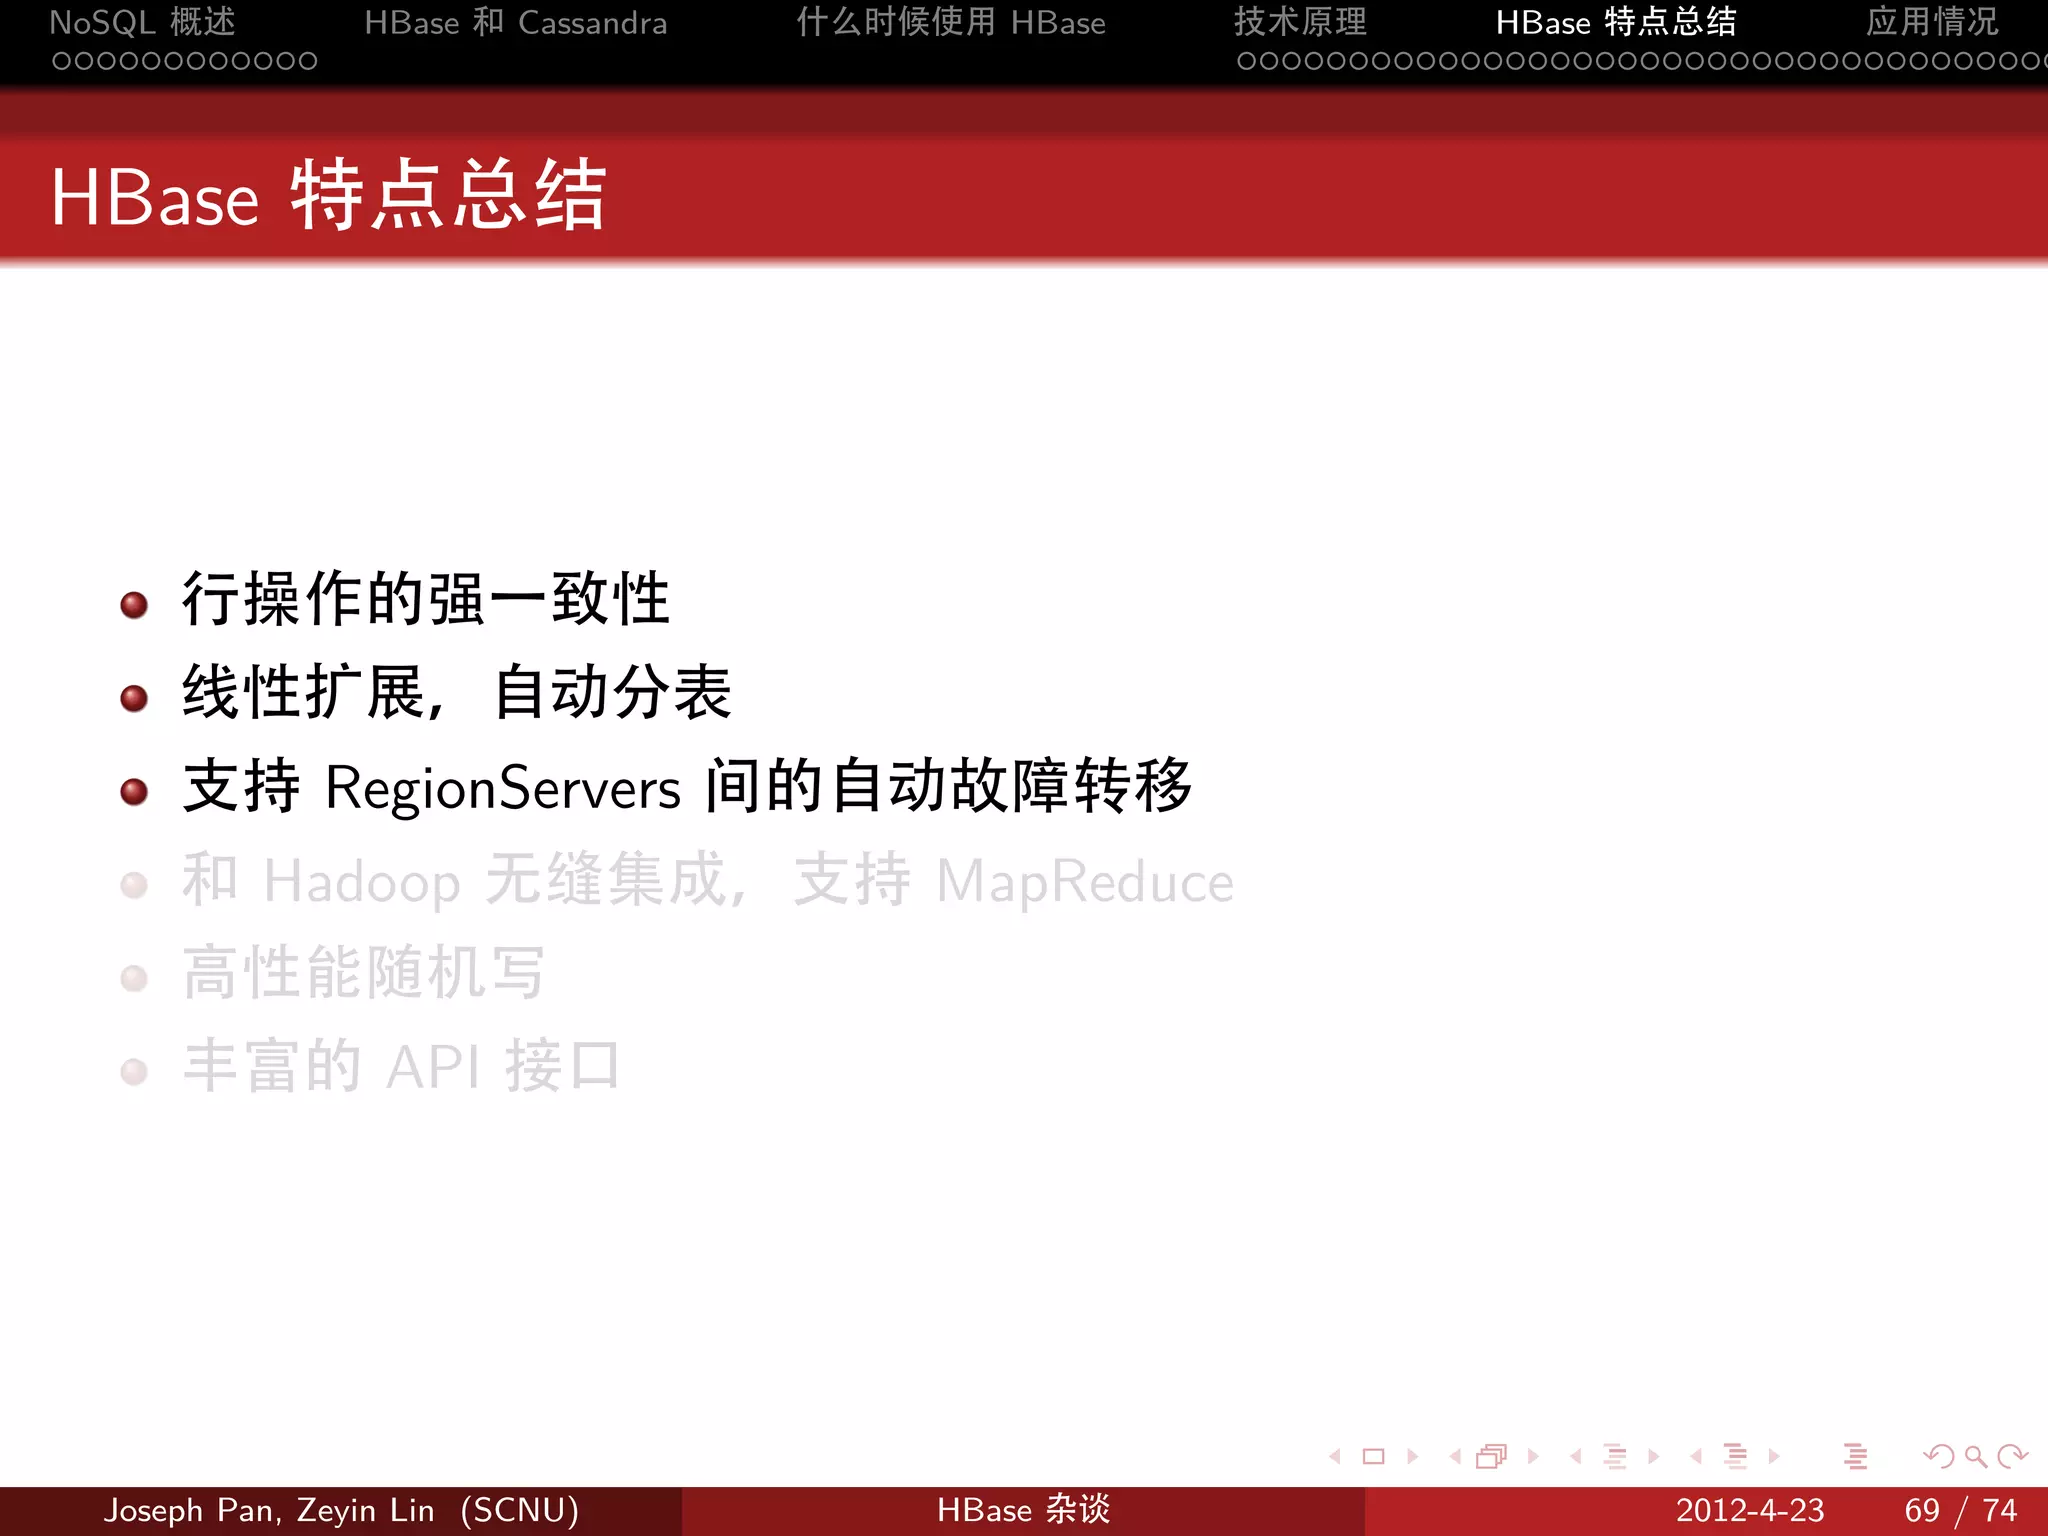Click the go back undo arrow

[x=1939, y=1456]
